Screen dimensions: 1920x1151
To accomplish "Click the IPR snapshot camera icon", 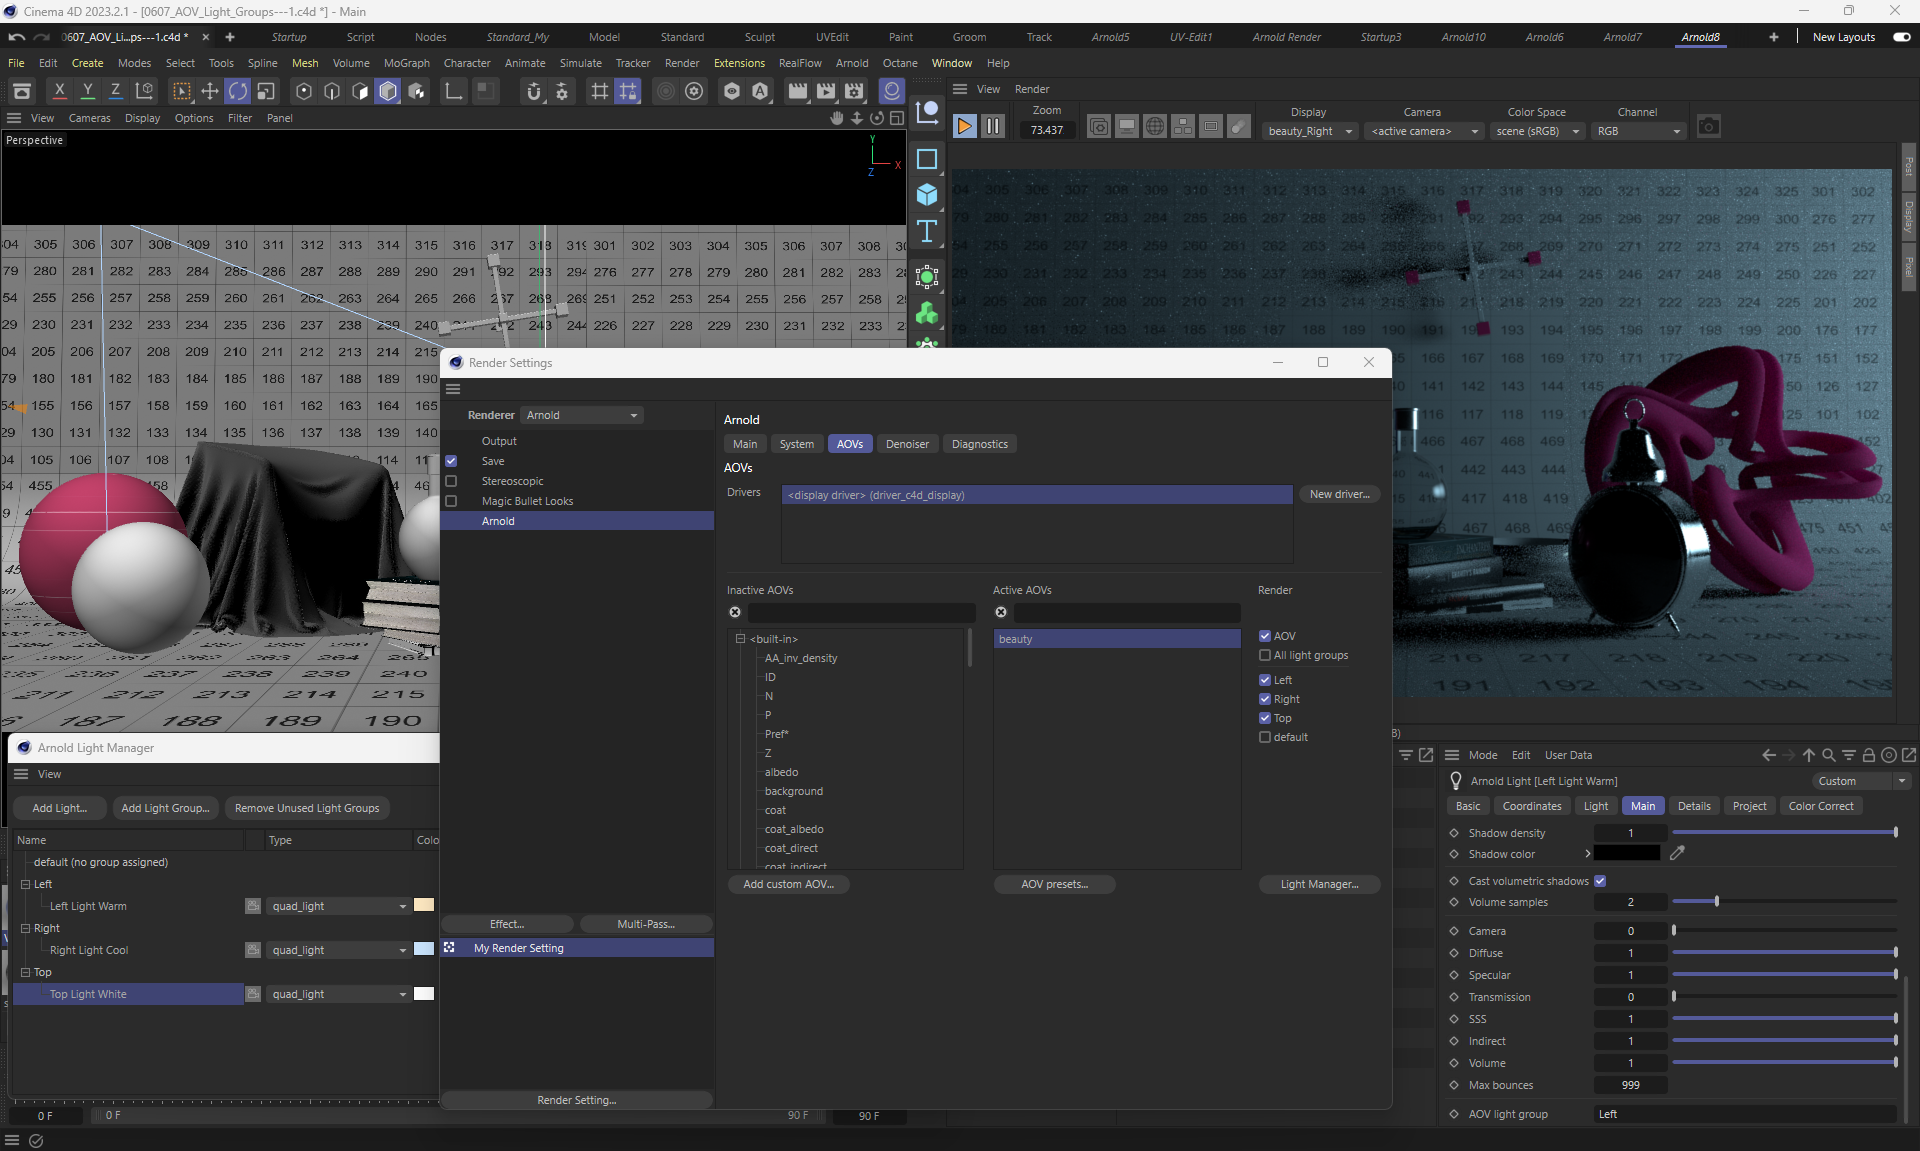I will 1708,127.
